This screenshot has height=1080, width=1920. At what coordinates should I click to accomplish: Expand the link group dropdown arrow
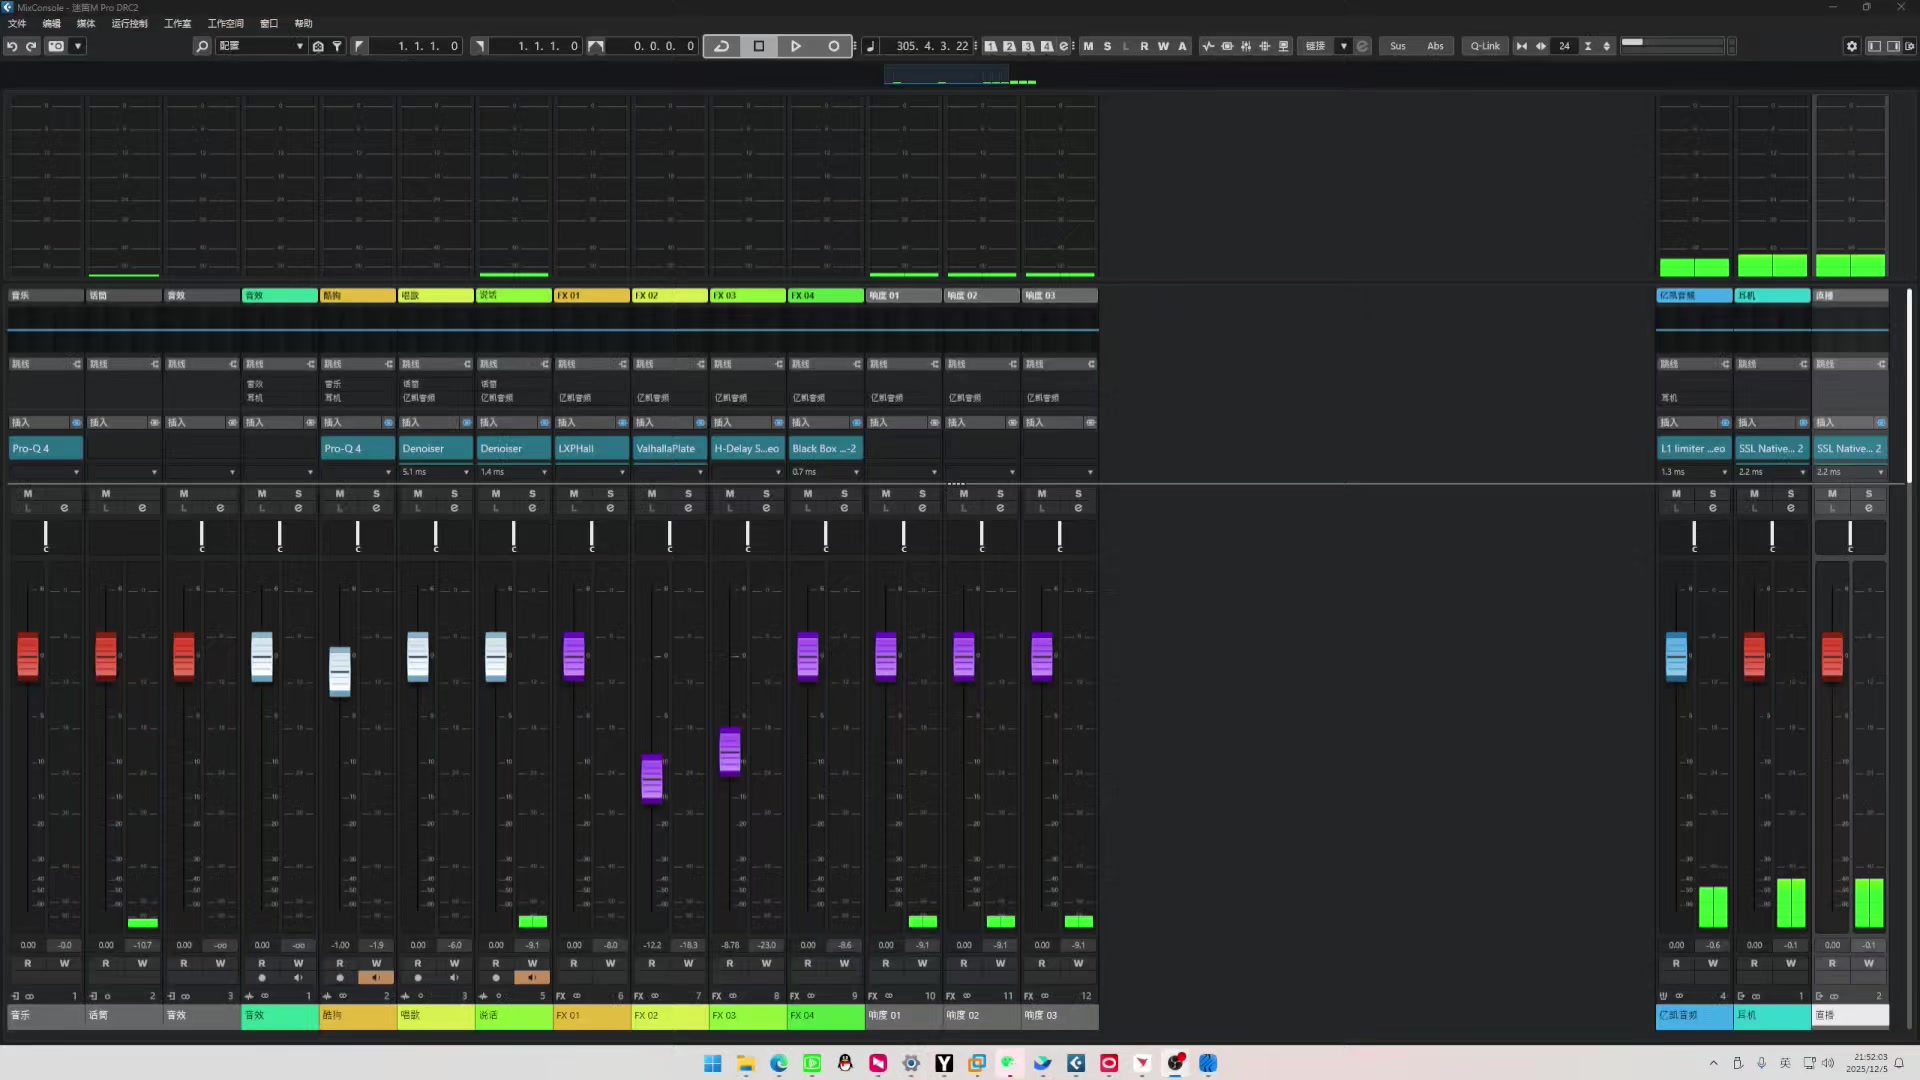coord(1343,46)
